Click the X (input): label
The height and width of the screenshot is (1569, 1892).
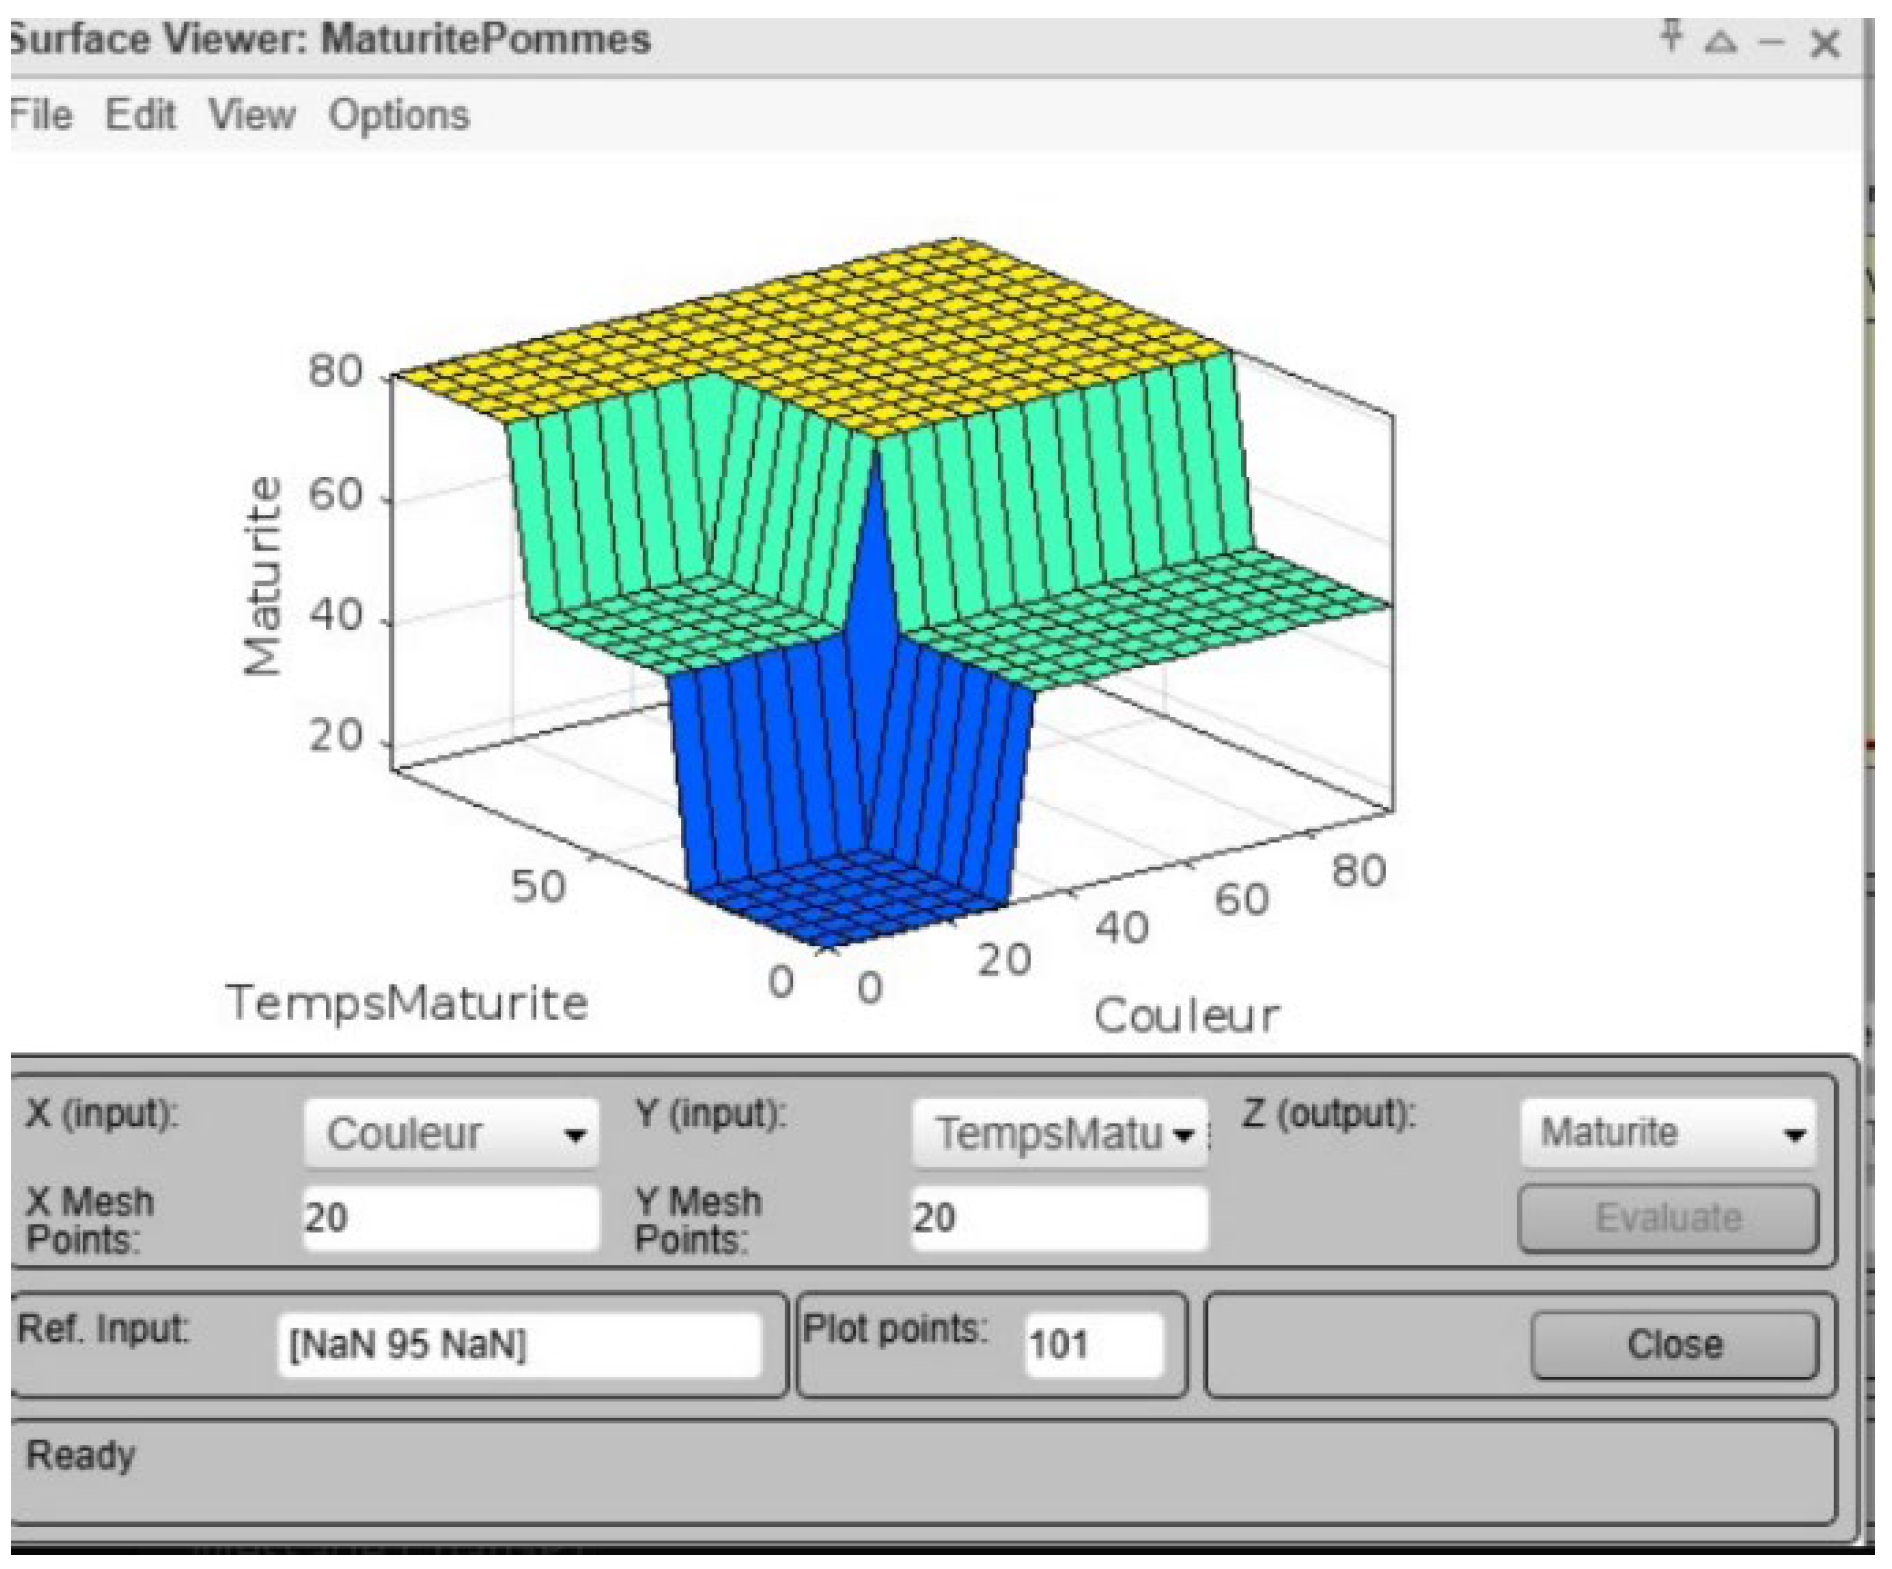click(101, 1113)
